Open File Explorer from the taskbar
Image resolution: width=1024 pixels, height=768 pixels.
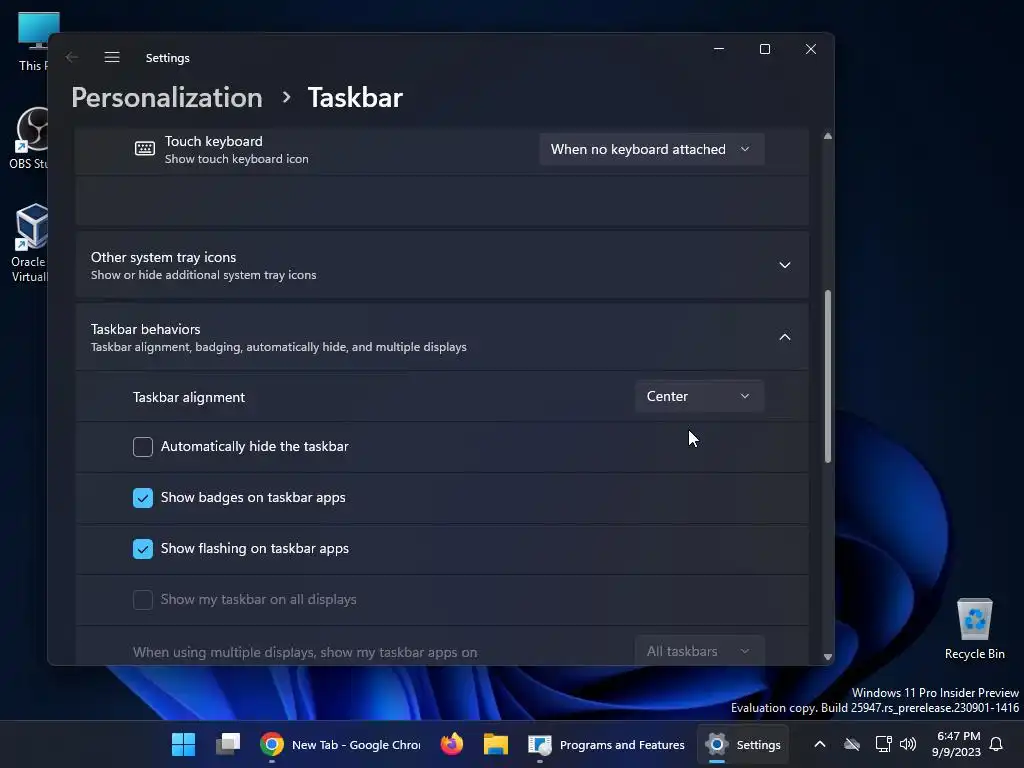(496, 744)
